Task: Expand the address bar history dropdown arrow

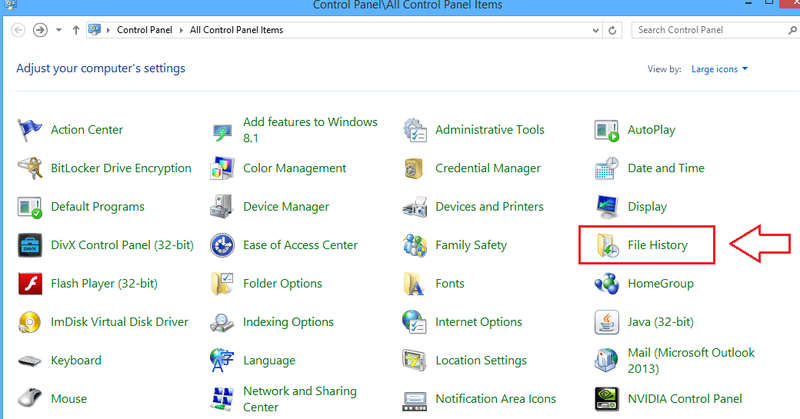Action: (595, 30)
